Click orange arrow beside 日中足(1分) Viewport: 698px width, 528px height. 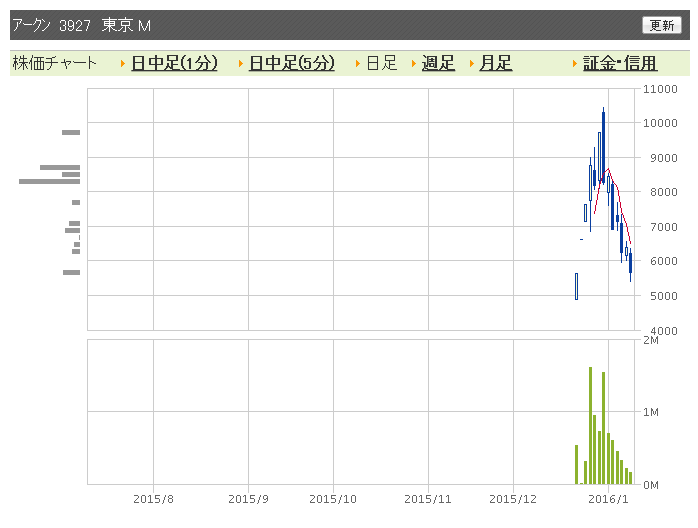click(x=123, y=64)
